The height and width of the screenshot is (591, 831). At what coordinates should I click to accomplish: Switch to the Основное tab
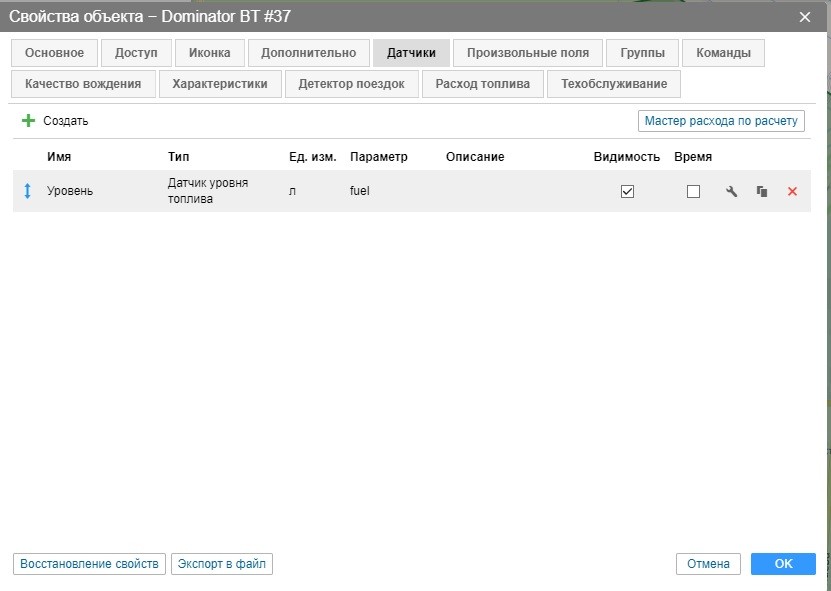55,53
